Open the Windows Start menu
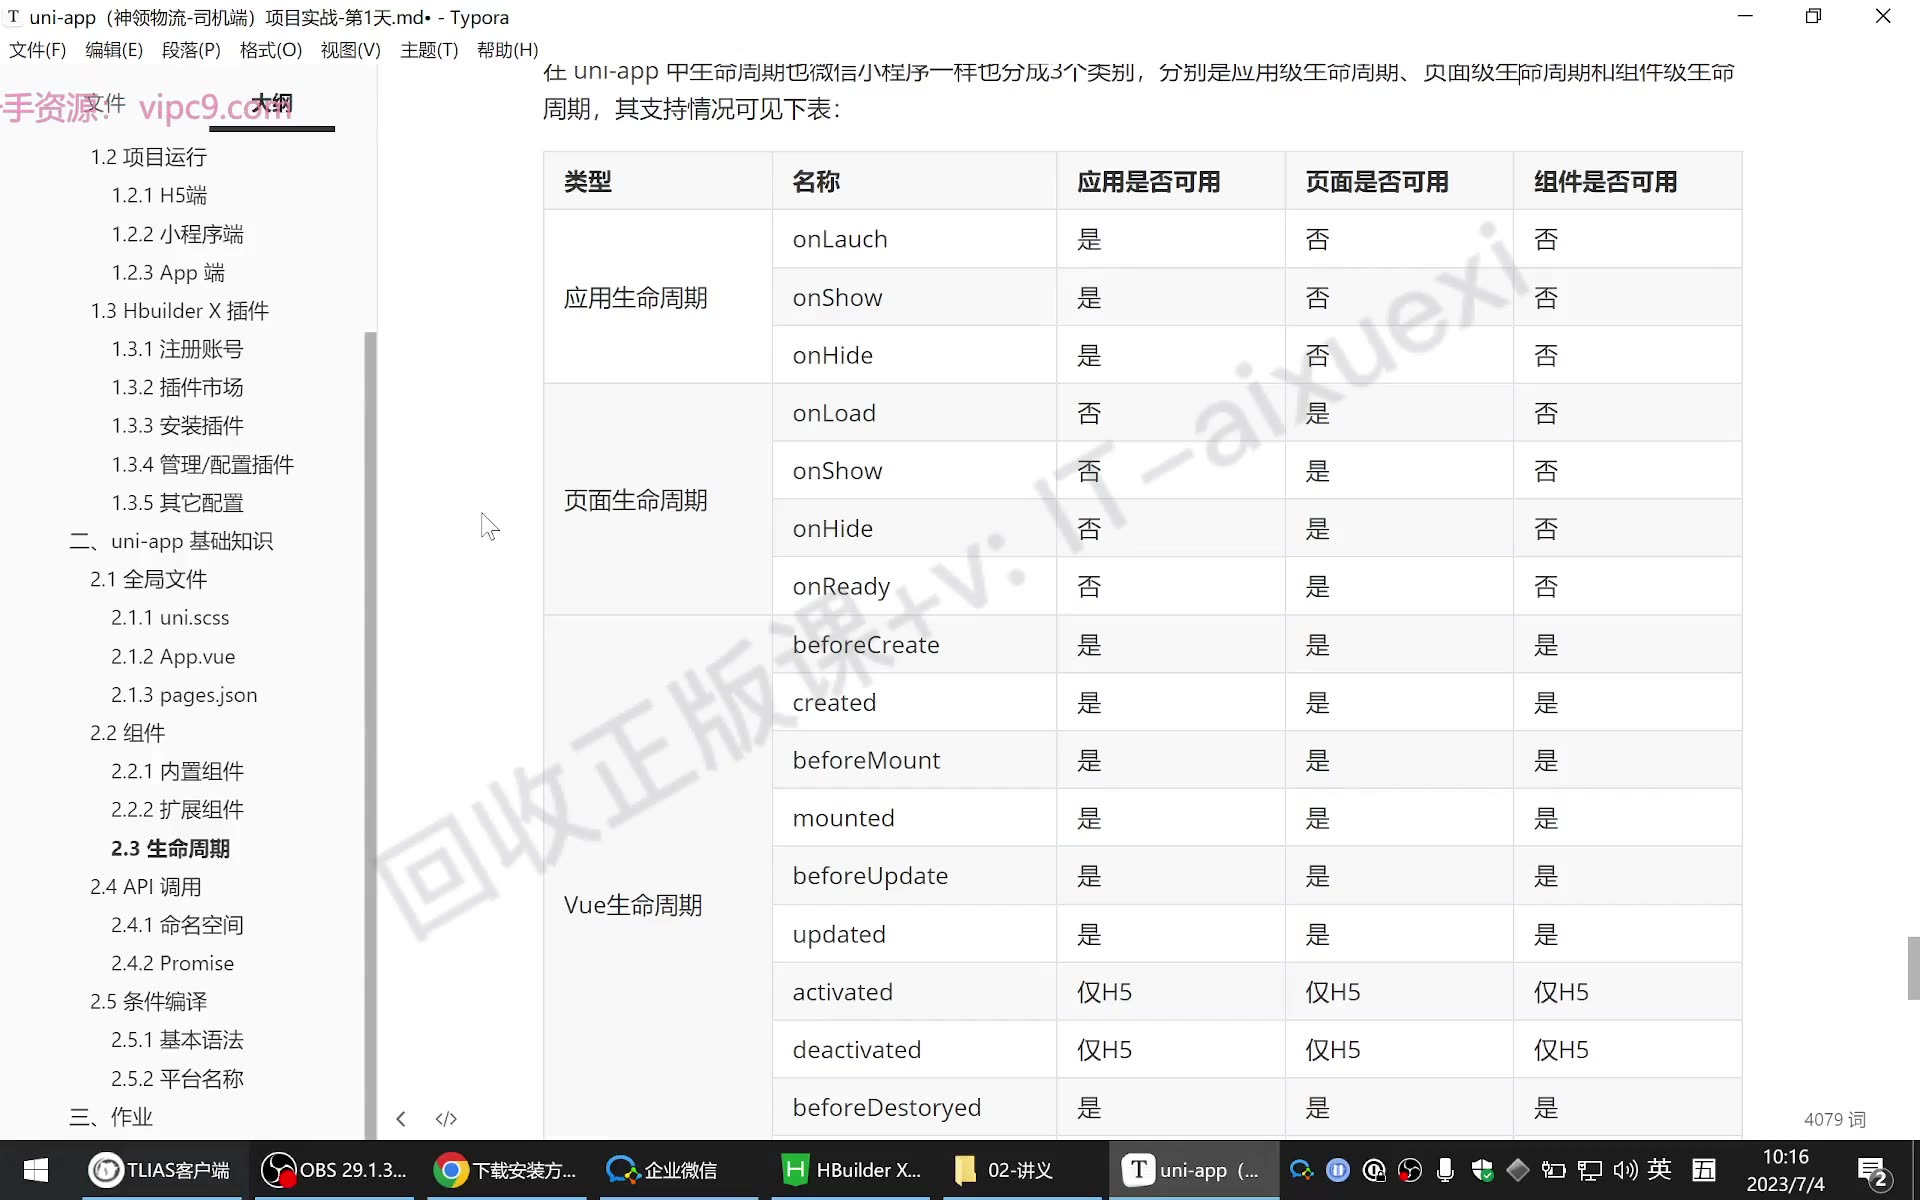This screenshot has height=1200, width=1920. (x=36, y=1170)
